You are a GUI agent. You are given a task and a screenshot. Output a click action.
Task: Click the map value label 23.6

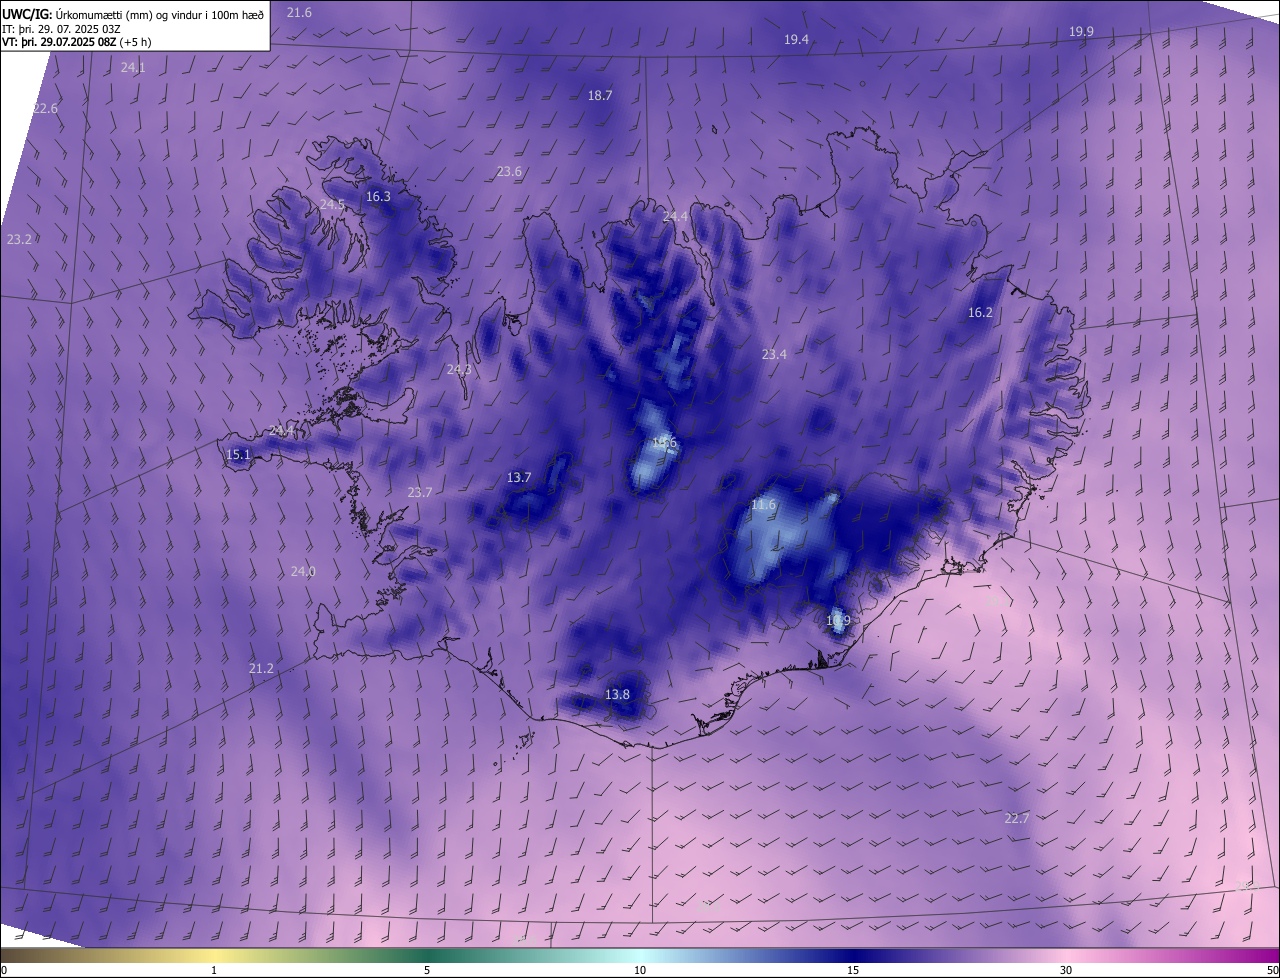coord(509,171)
